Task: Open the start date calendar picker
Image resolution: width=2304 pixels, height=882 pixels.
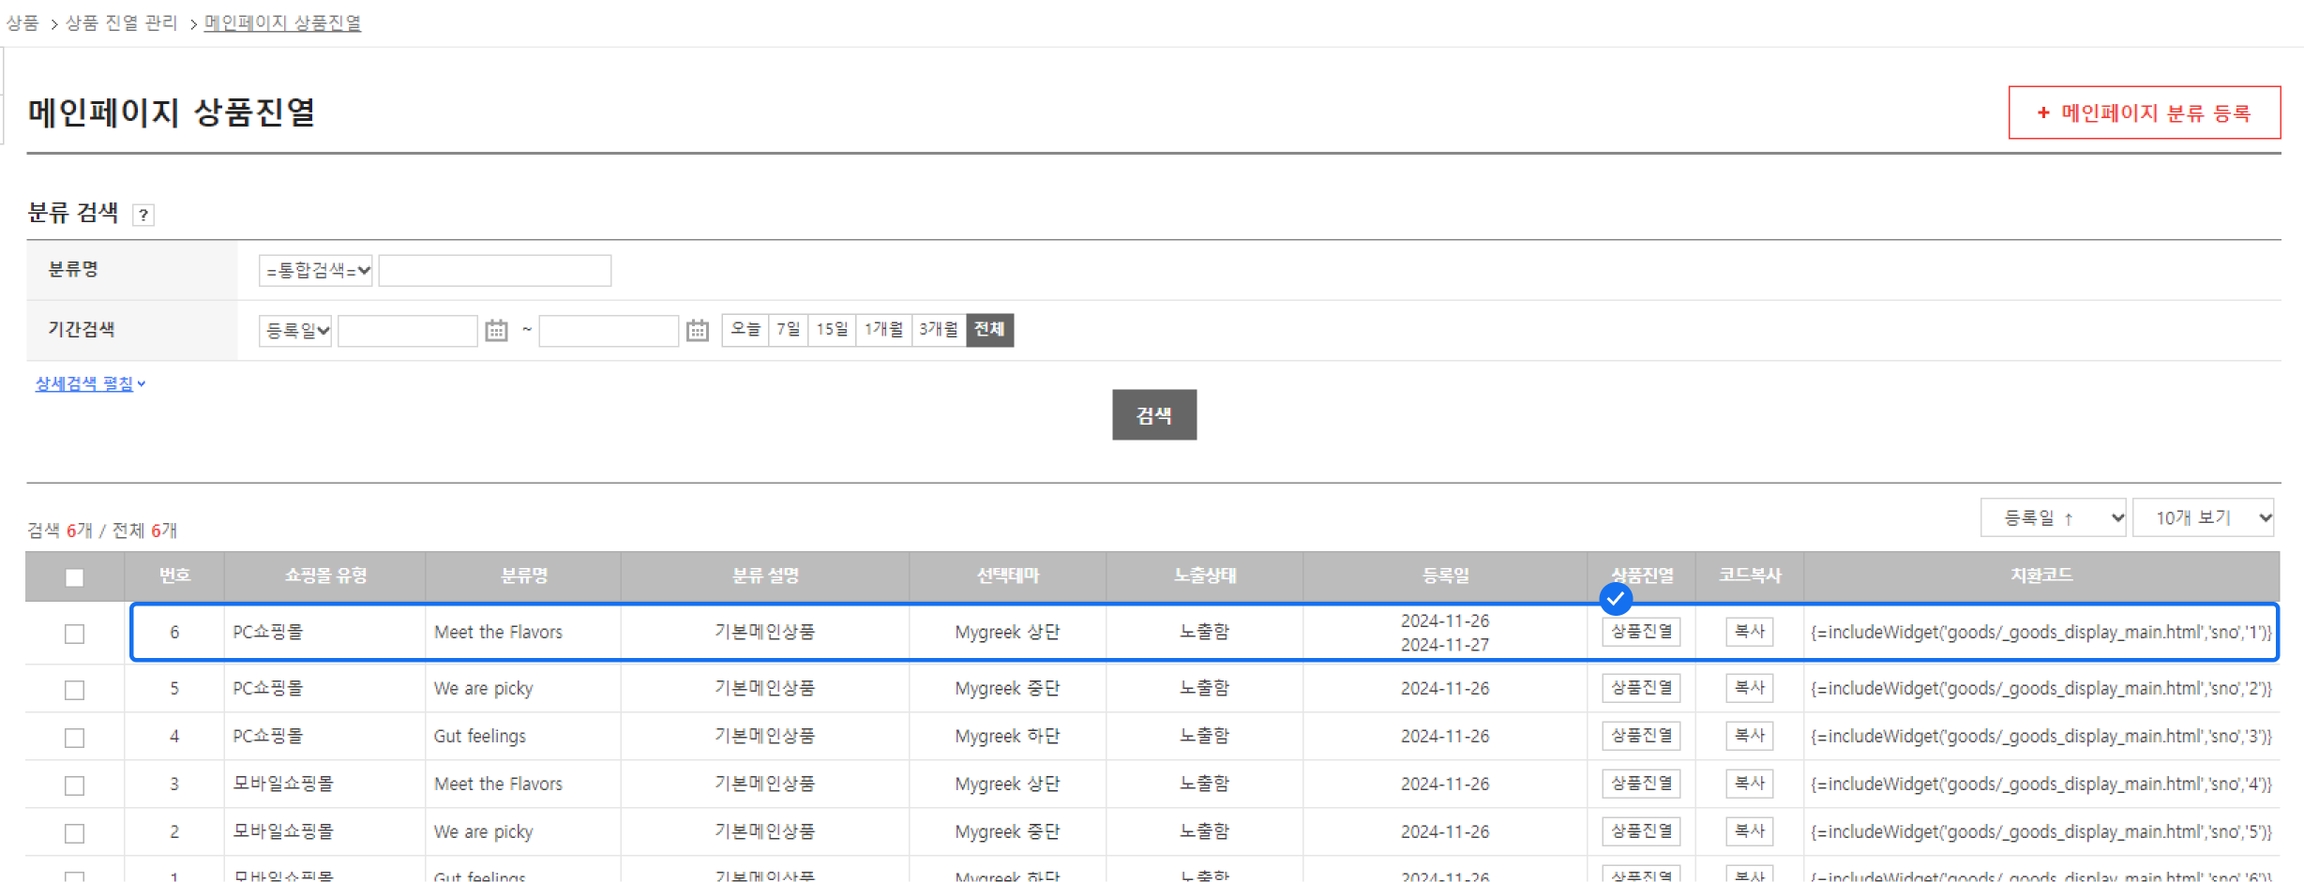Action: click(496, 330)
